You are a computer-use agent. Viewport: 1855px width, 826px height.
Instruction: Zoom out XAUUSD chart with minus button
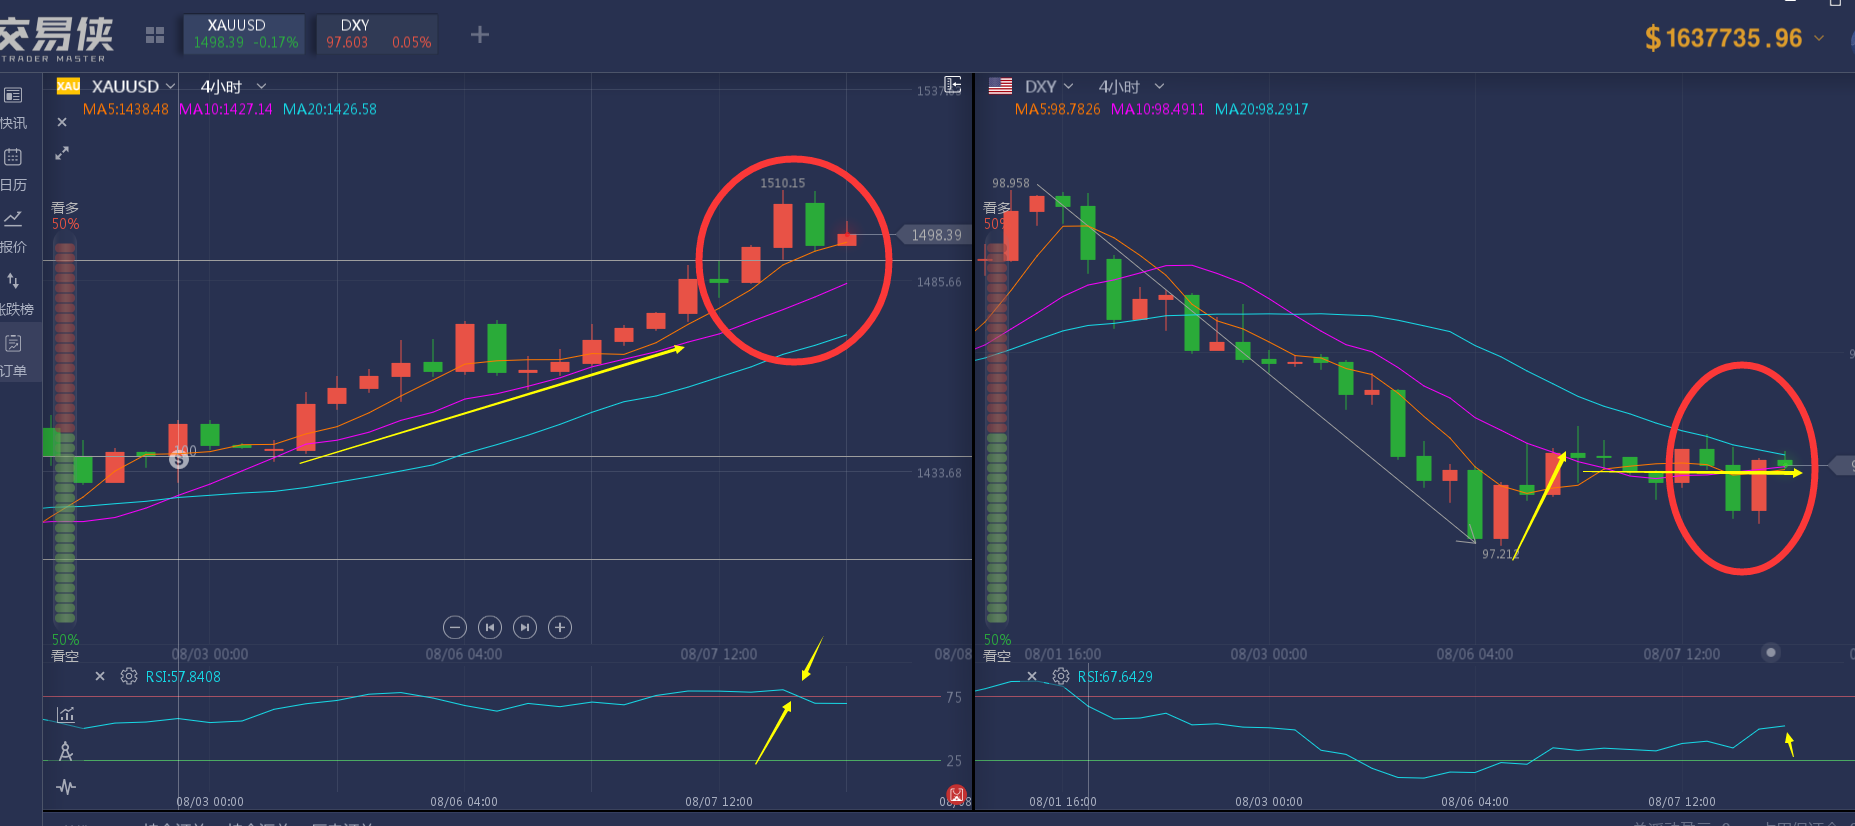click(455, 627)
